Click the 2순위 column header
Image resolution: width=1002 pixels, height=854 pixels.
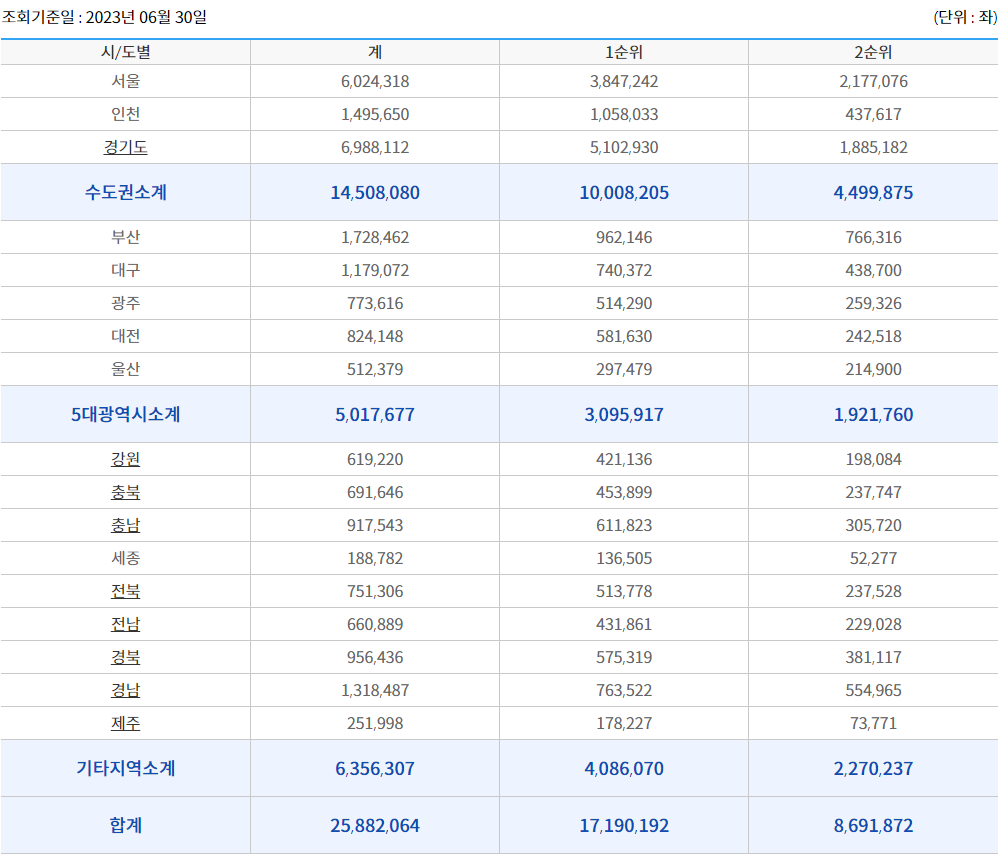point(873,49)
